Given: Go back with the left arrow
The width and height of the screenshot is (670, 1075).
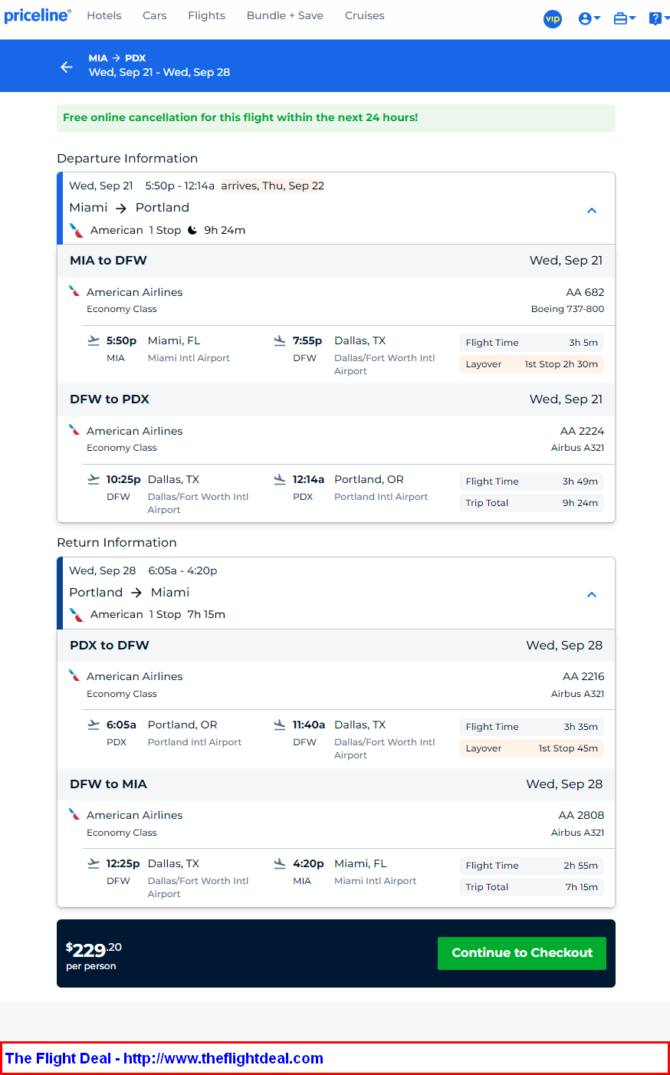Looking at the screenshot, I should pos(67,67).
